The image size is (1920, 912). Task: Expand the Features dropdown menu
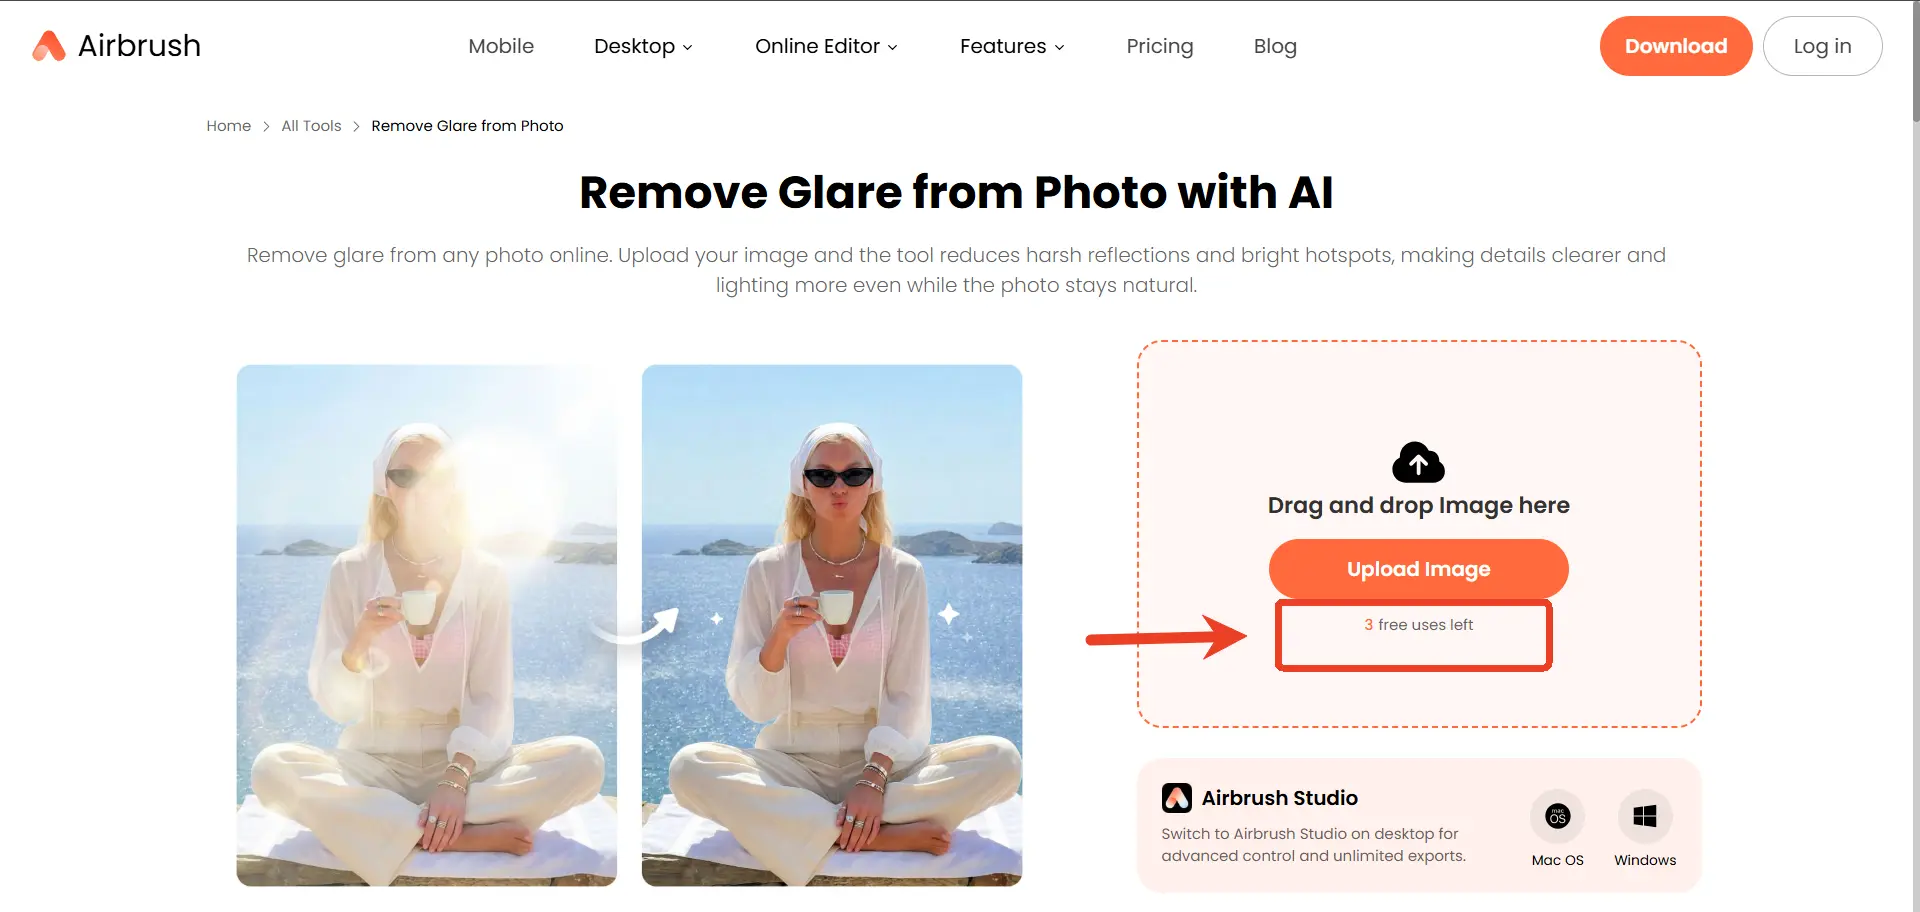(1012, 46)
